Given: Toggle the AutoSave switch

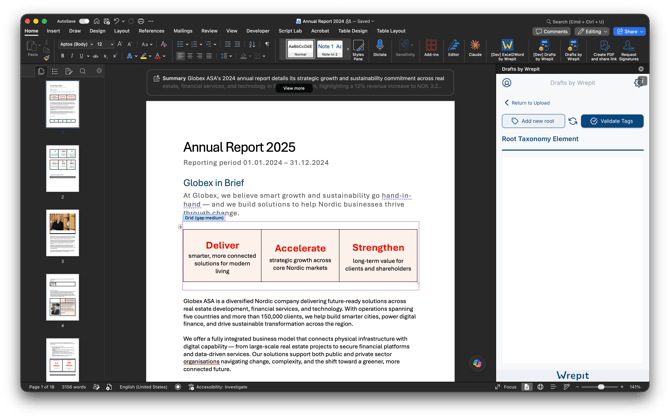Looking at the screenshot, I should click(84, 21).
